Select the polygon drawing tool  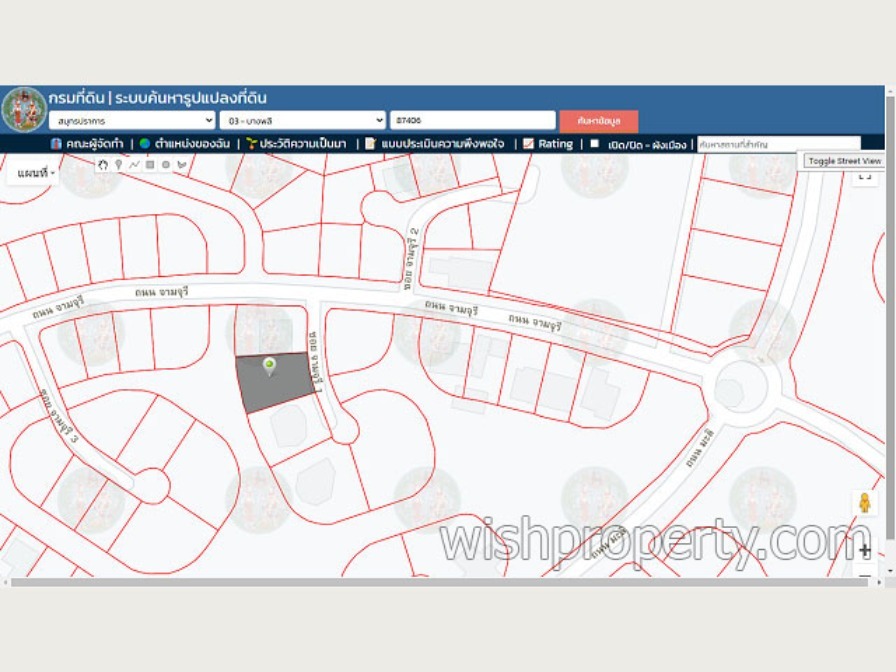pyautogui.click(x=182, y=165)
